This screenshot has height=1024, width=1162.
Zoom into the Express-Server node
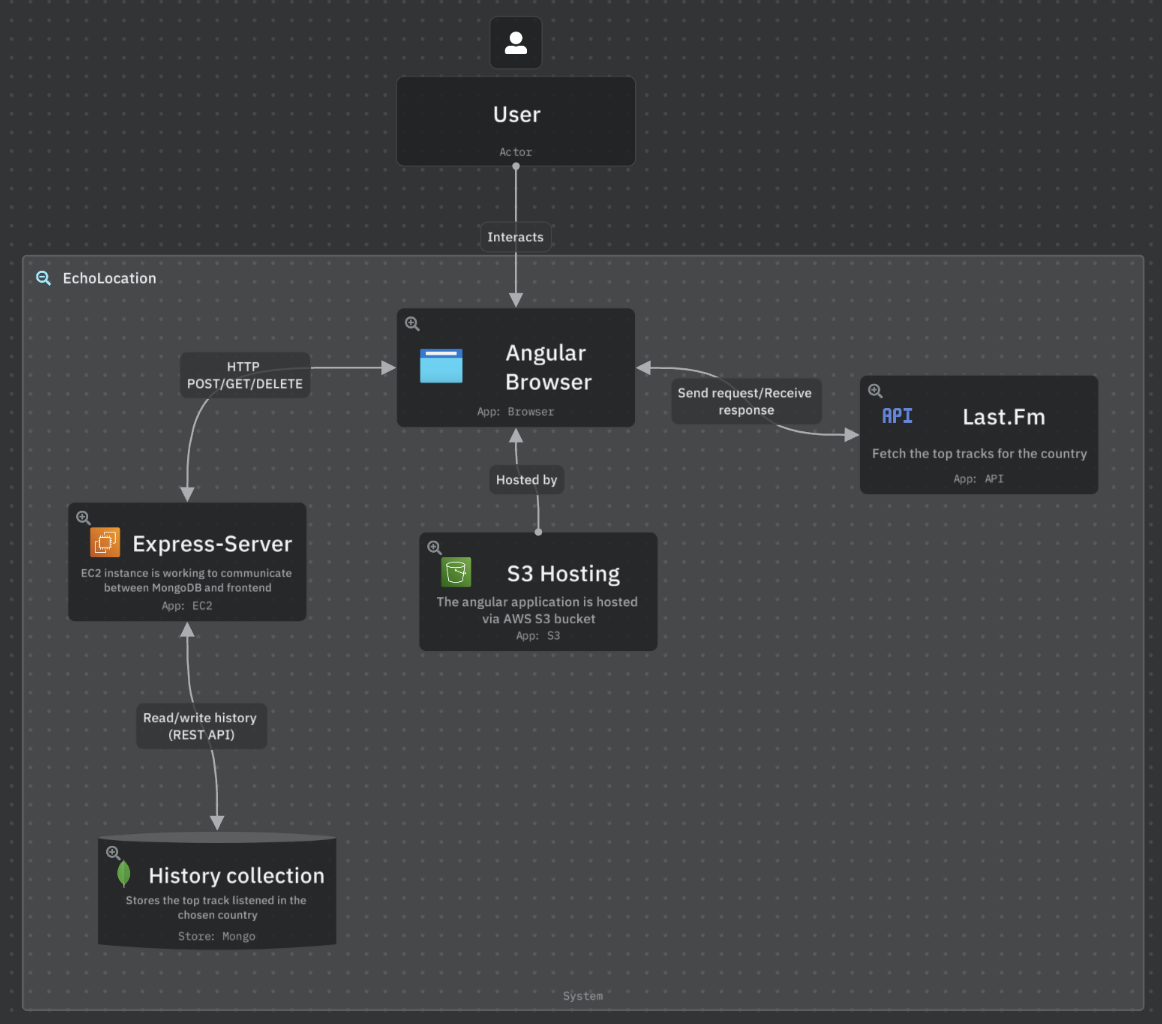pos(83,518)
